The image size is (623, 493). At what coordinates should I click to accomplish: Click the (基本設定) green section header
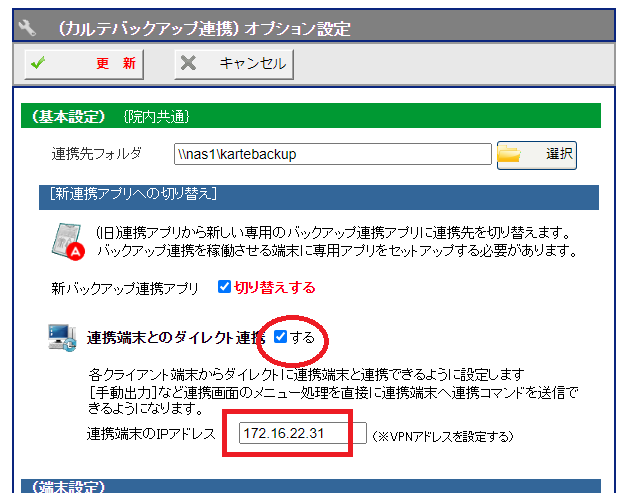pyautogui.click(x=311, y=116)
